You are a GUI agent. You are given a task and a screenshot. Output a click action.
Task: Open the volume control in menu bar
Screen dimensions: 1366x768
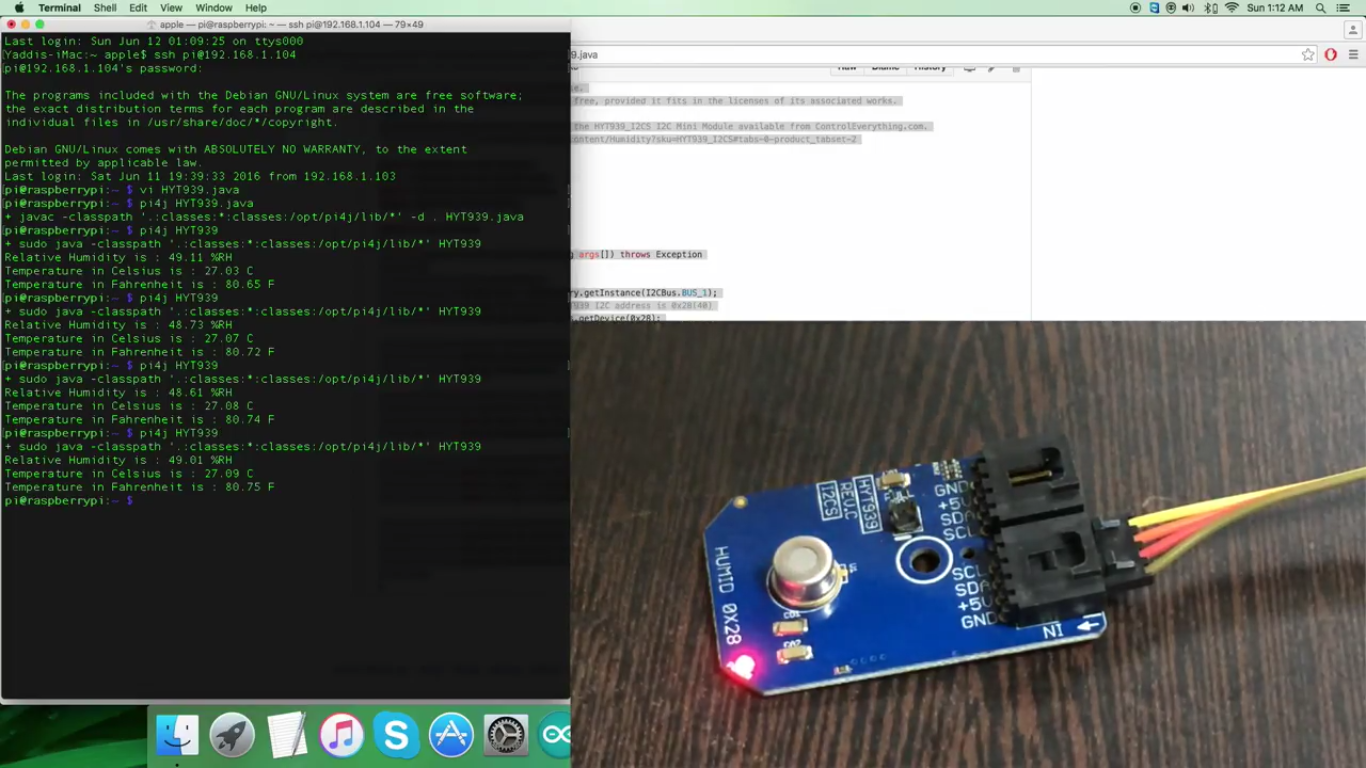(x=1188, y=8)
